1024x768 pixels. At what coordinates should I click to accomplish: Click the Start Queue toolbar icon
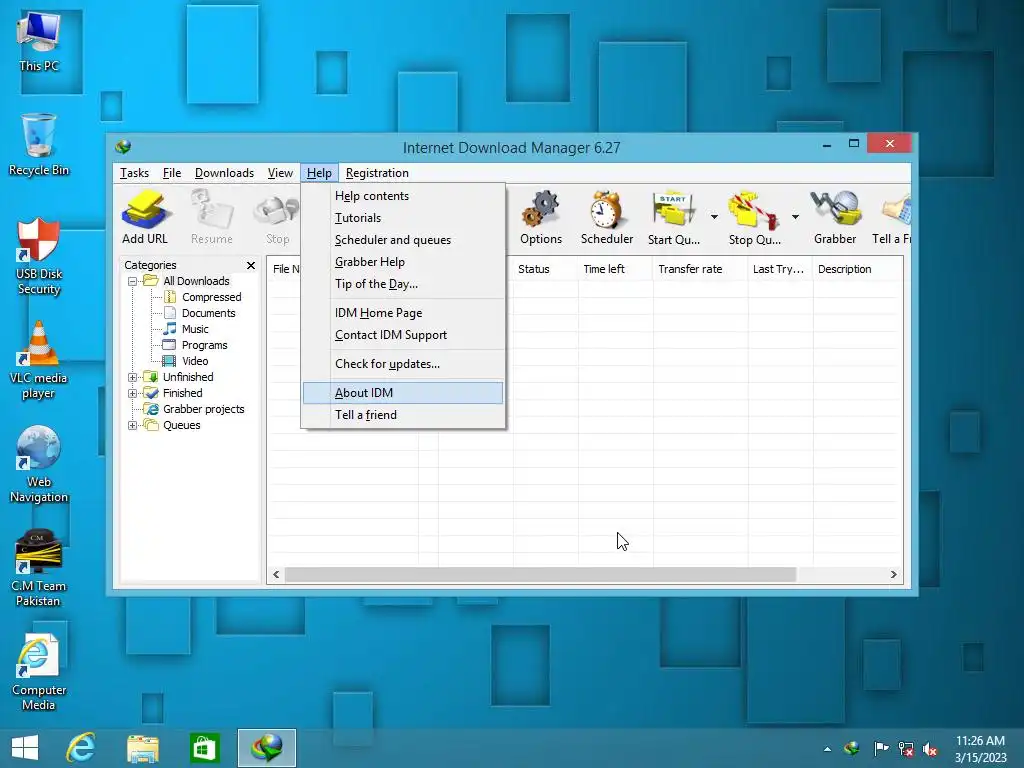pyautogui.click(x=673, y=217)
